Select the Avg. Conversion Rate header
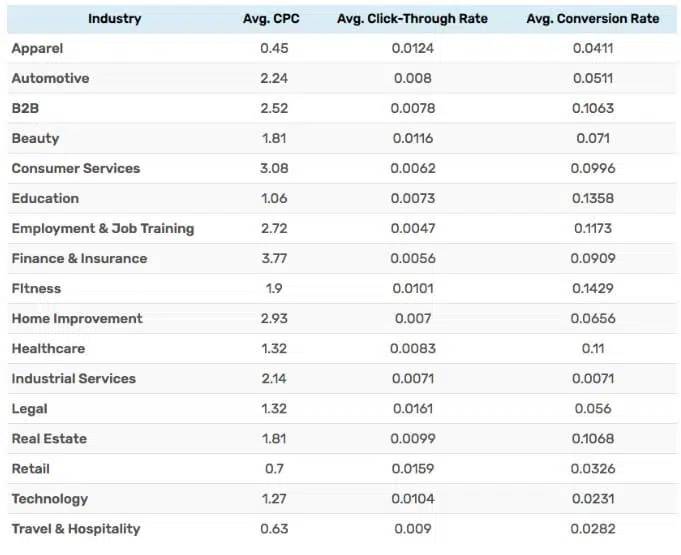 pos(593,19)
